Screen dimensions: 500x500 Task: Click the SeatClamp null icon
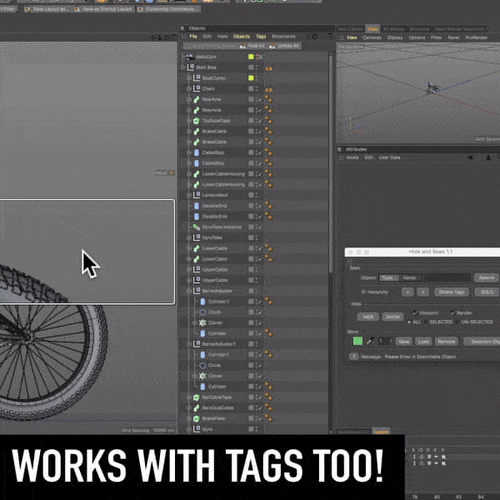(x=197, y=78)
